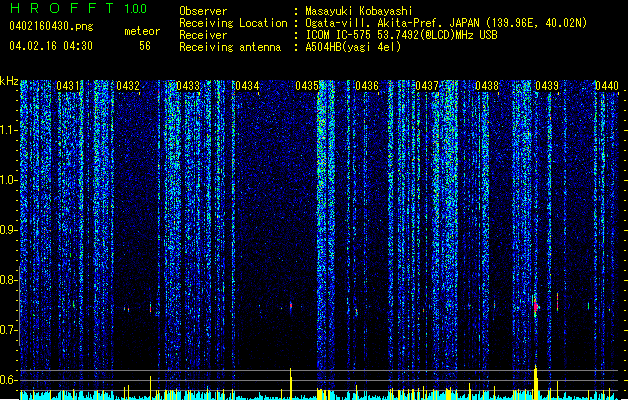Click the HROFFT title text

(62, 8)
